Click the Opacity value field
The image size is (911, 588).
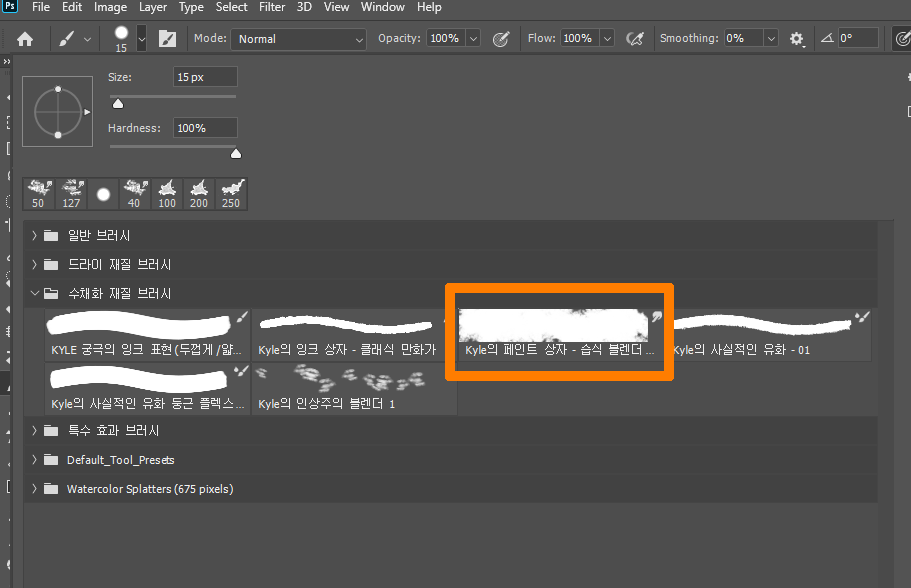coord(445,38)
